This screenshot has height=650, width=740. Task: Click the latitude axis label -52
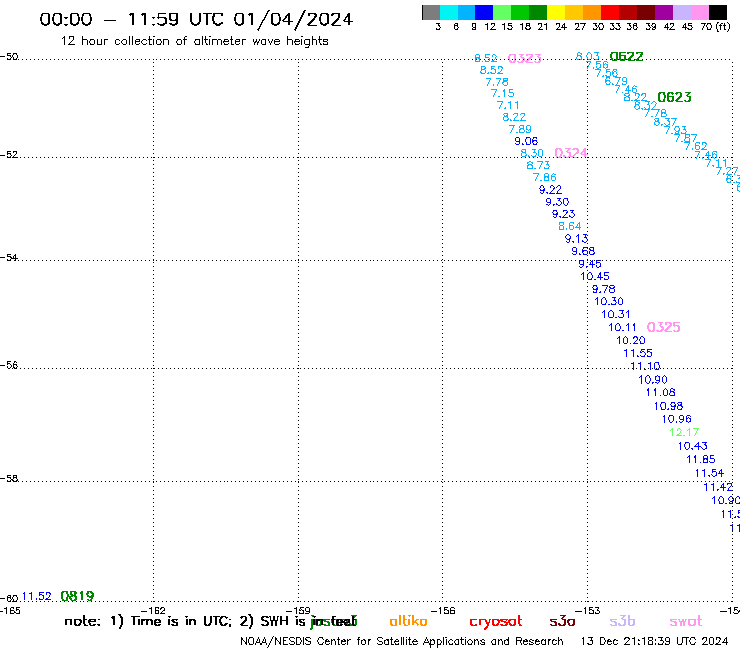[9, 155]
